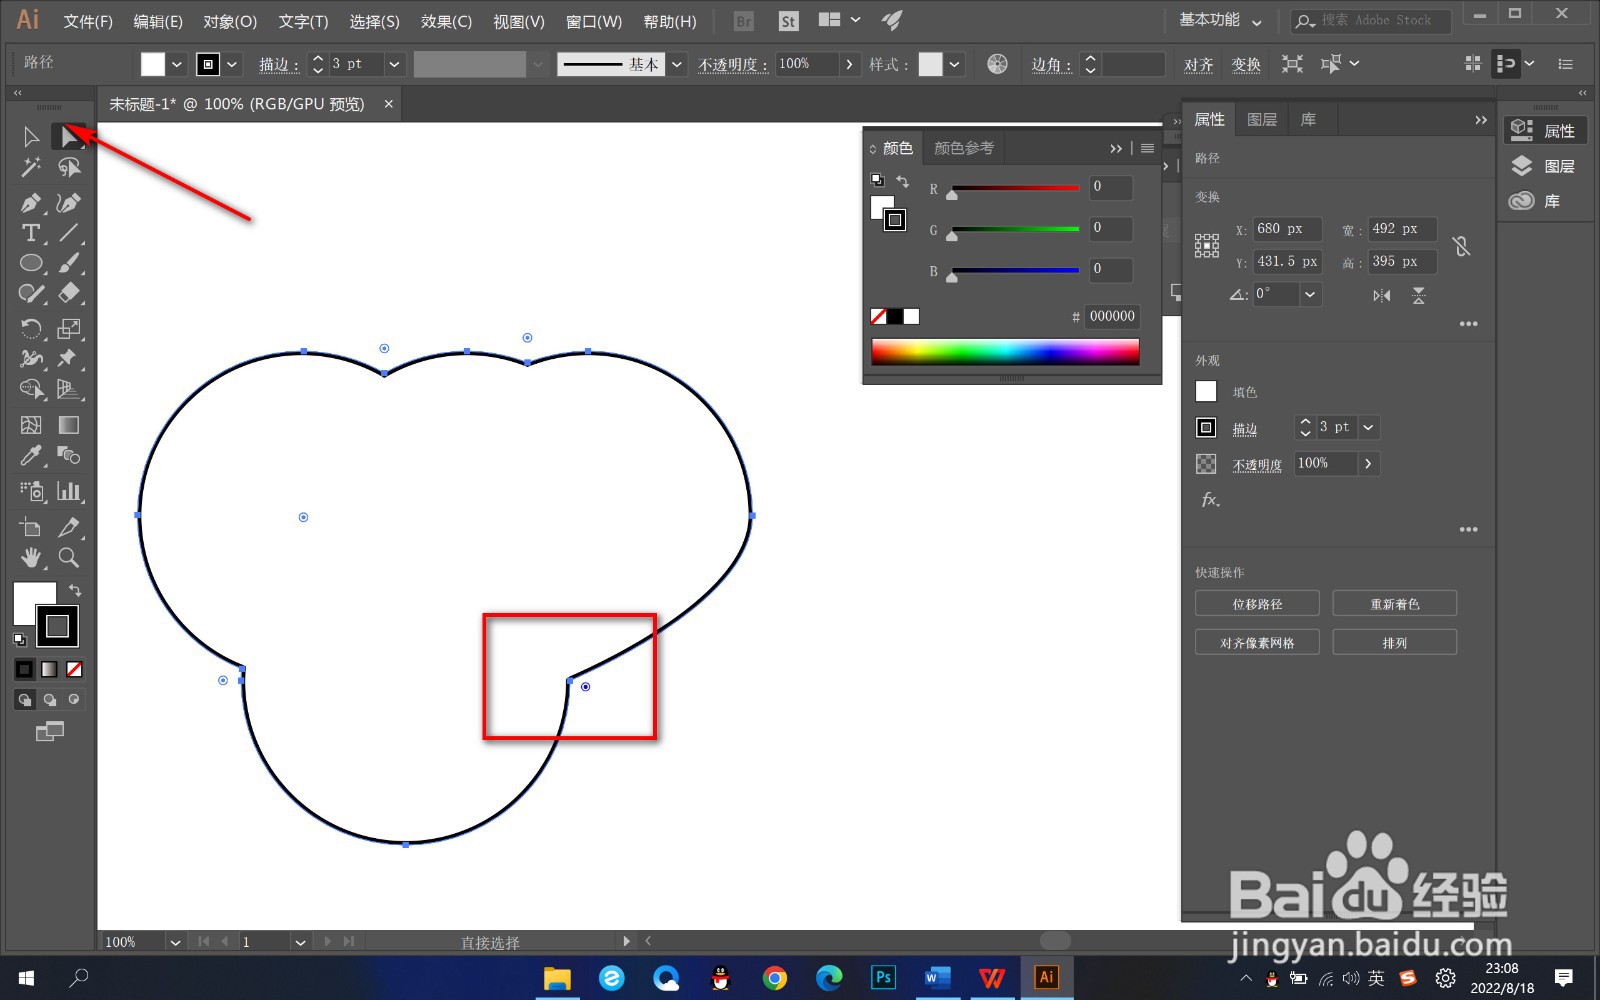Select the Width tool
This screenshot has width=1600, height=1000.
(x=31, y=359)
